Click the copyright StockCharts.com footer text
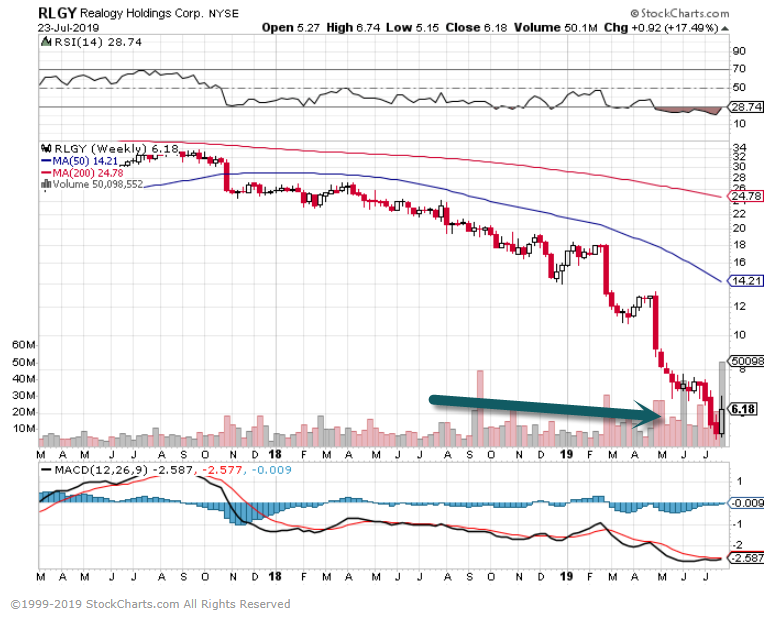This screenshot has height=617, width=776. 150,604
